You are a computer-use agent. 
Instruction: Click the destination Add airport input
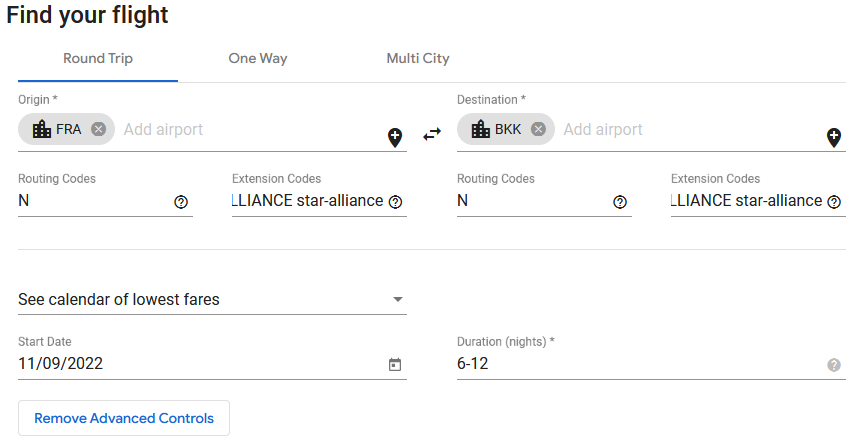[x=690, y=129]
